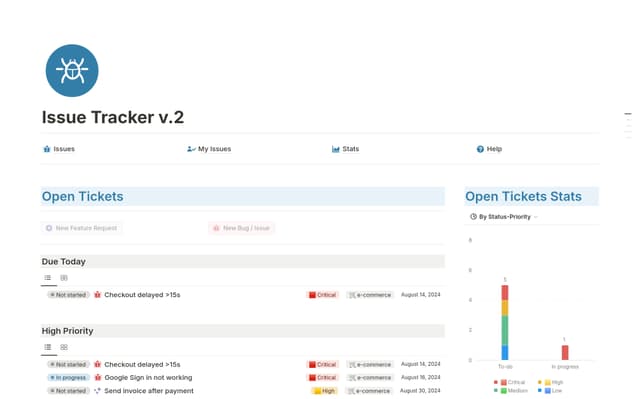
Task: Select list view tab under Due Today
Action: click(48, 278)
